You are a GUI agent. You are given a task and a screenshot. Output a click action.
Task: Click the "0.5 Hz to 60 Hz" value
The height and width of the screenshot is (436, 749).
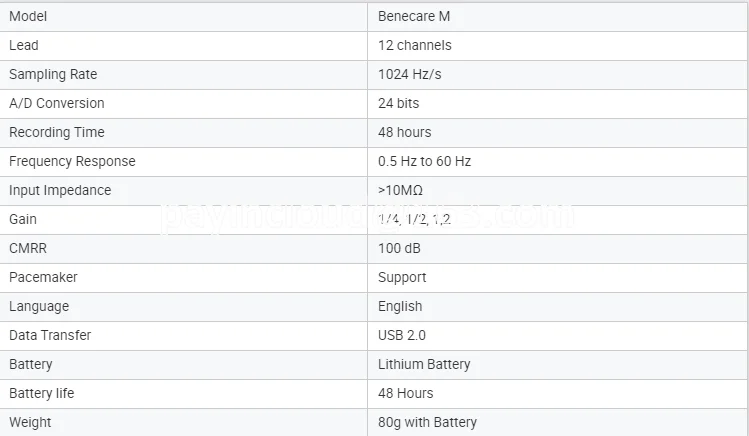(x=425, y=161)
